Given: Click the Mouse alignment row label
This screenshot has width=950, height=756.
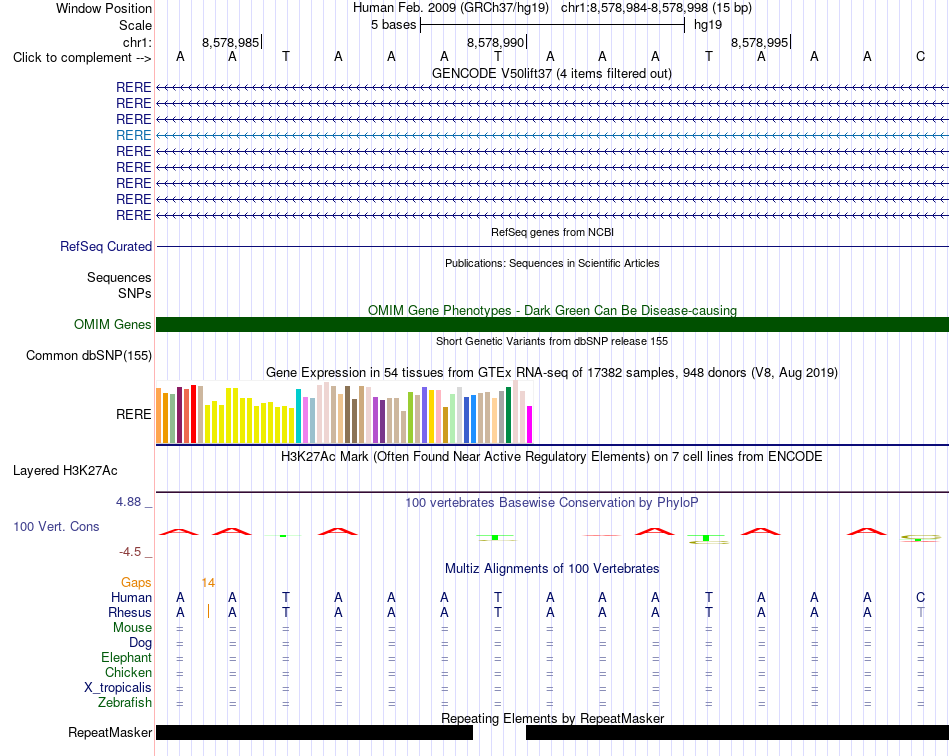Looking at the screenshot, I should pos(132,628).
